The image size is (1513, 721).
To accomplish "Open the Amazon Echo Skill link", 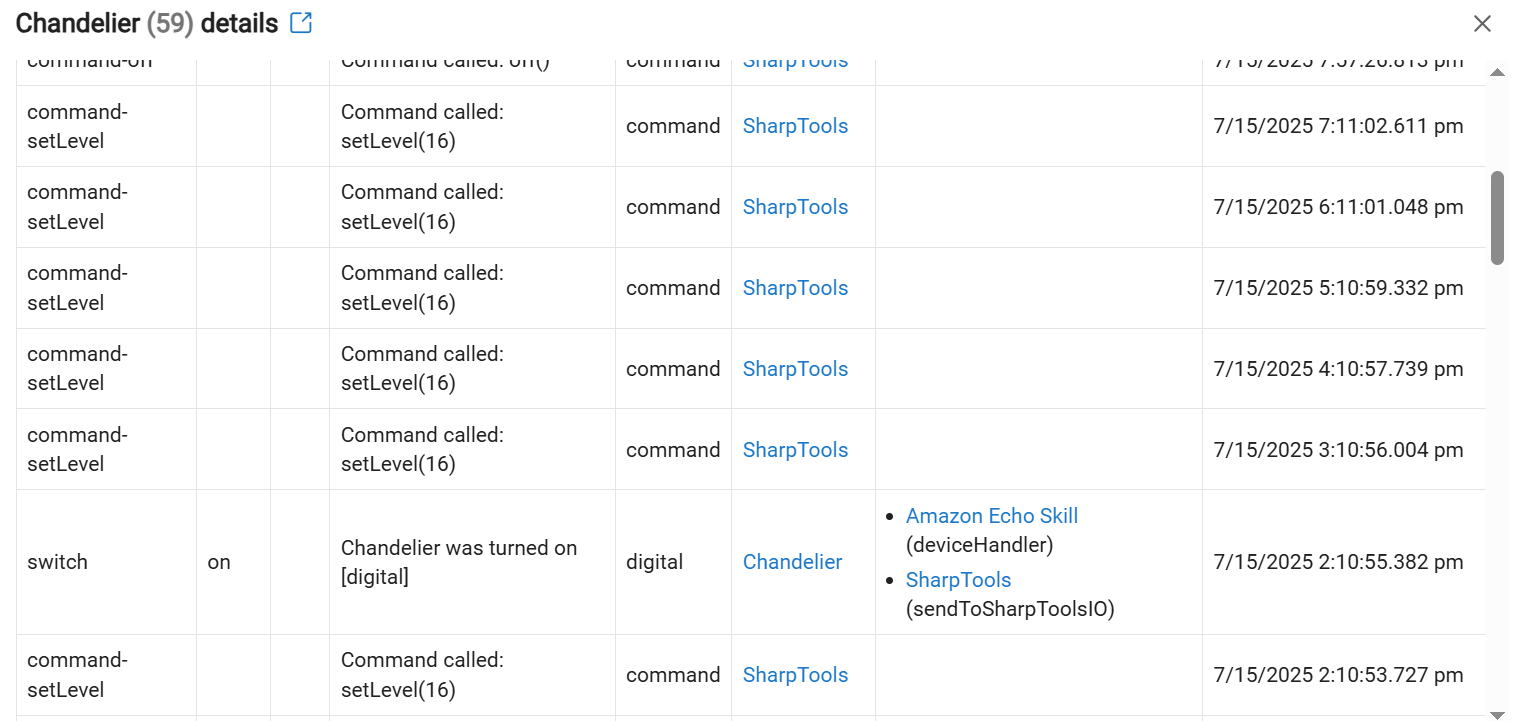I will tap(992, 516).
